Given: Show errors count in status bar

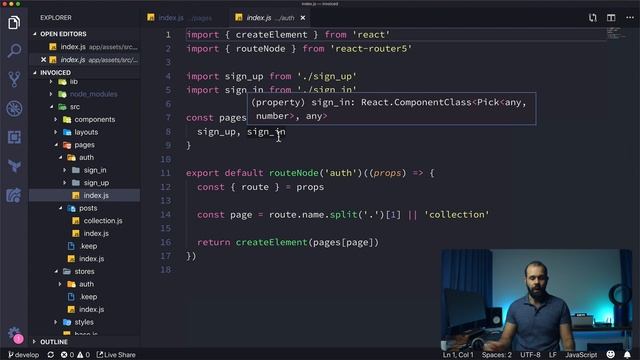Looking at the screenshot, I should 67,355.
